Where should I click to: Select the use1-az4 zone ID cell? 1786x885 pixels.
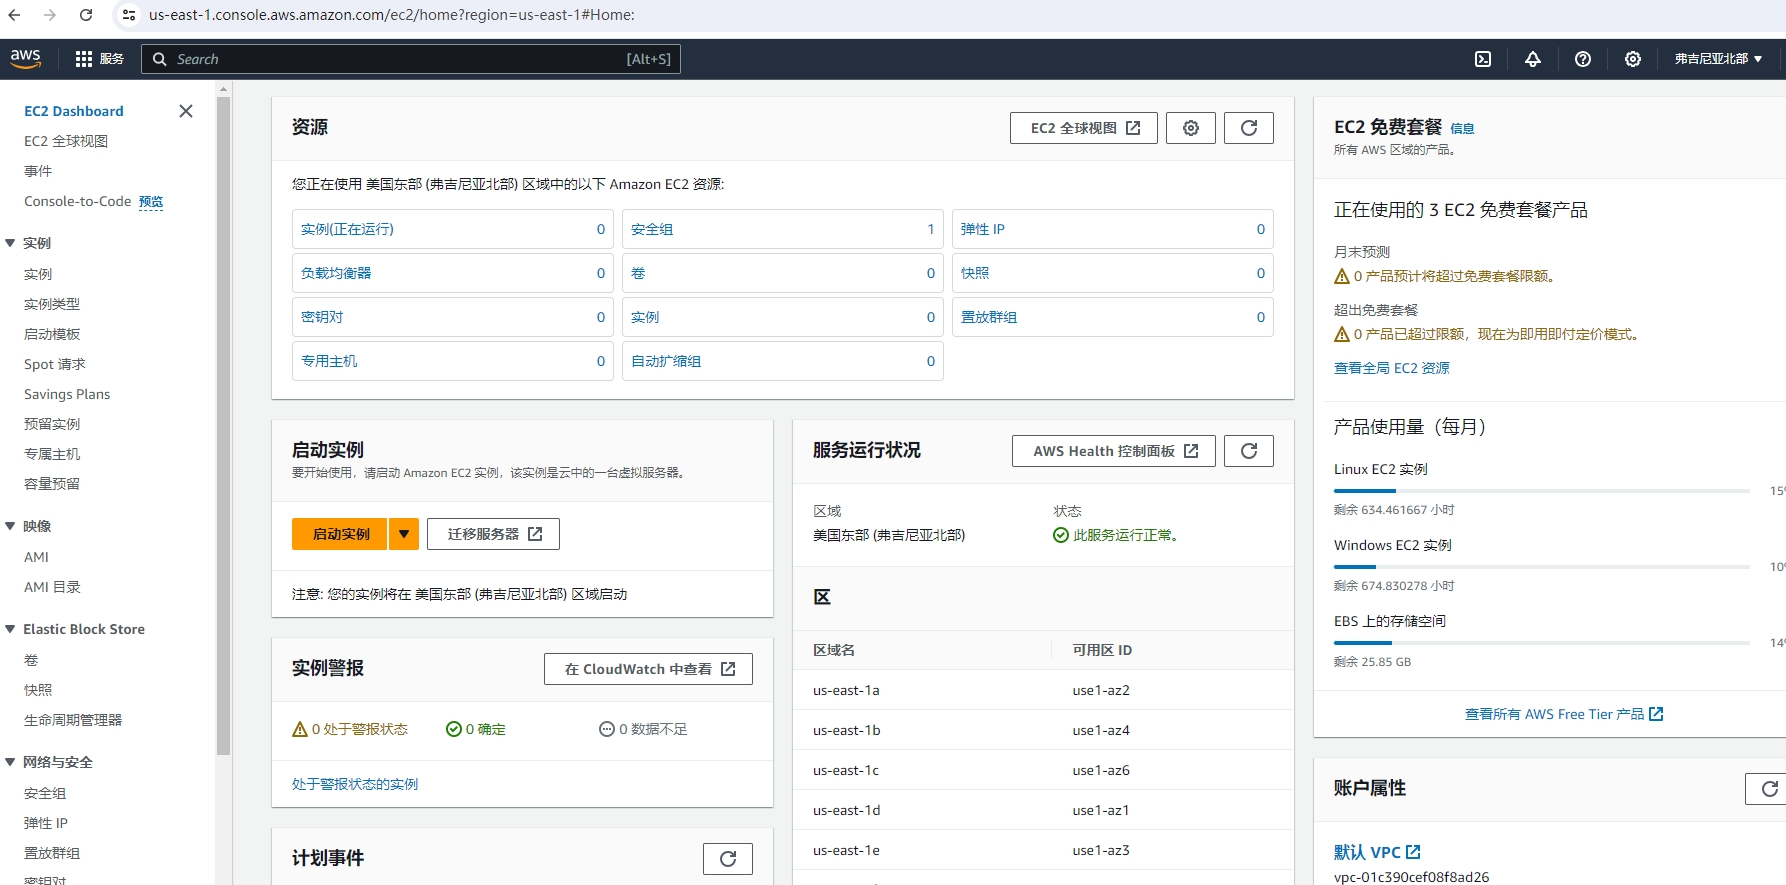(1101, 730)
